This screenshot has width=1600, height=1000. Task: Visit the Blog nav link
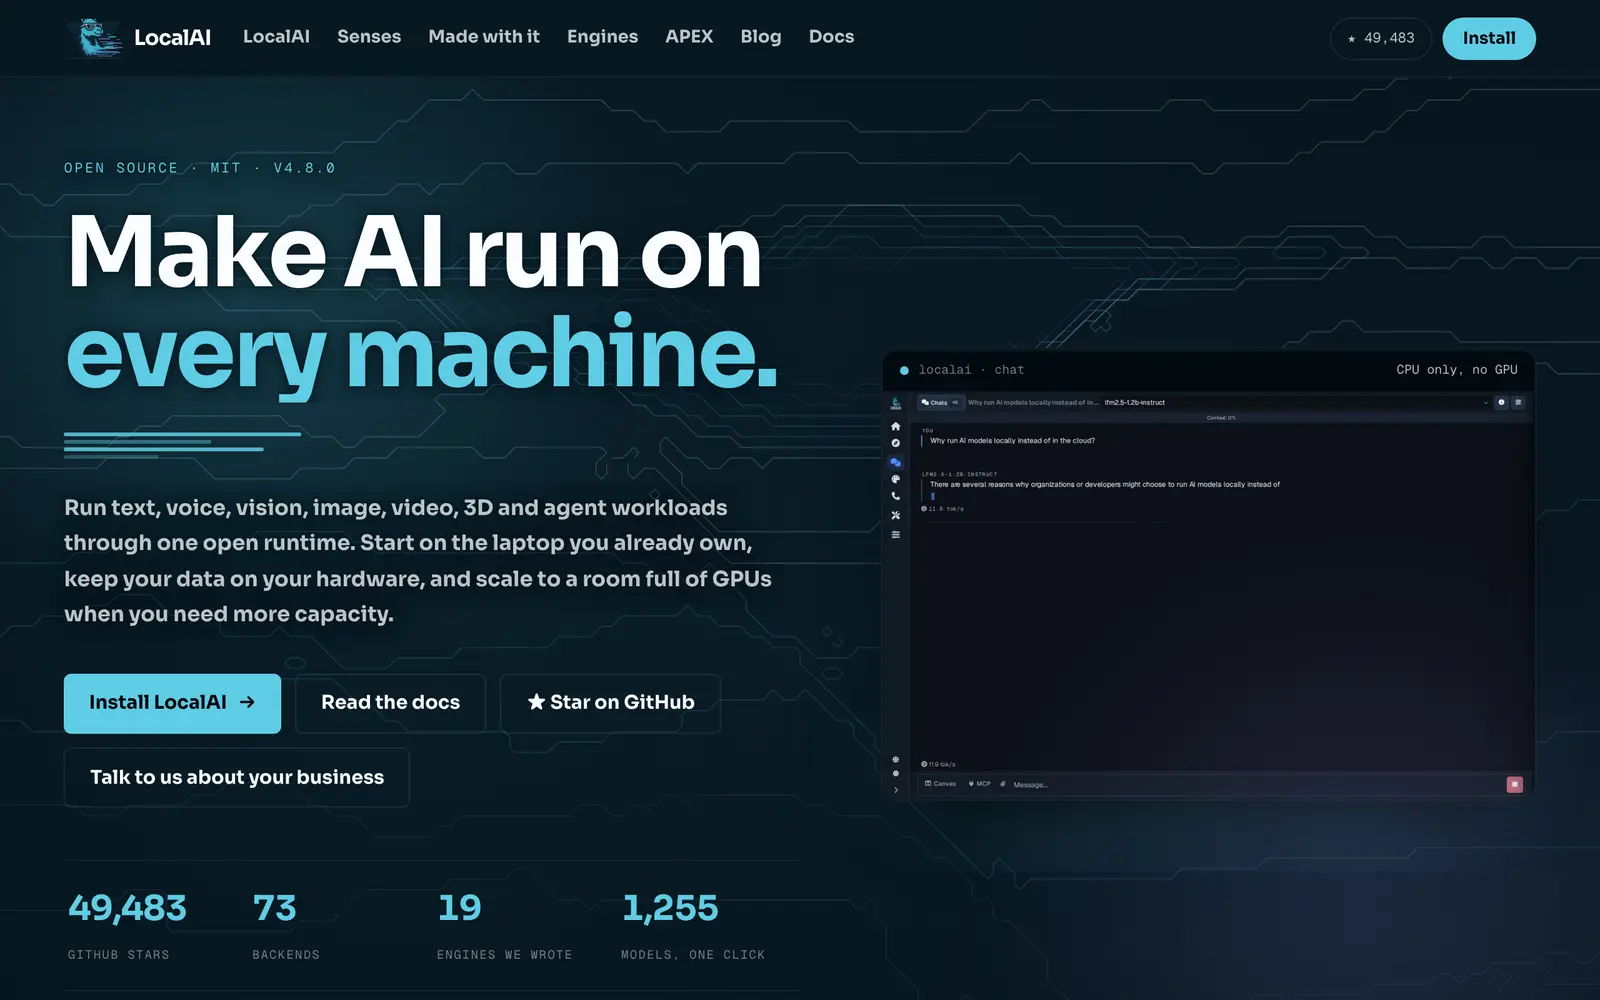pos(761,37)
